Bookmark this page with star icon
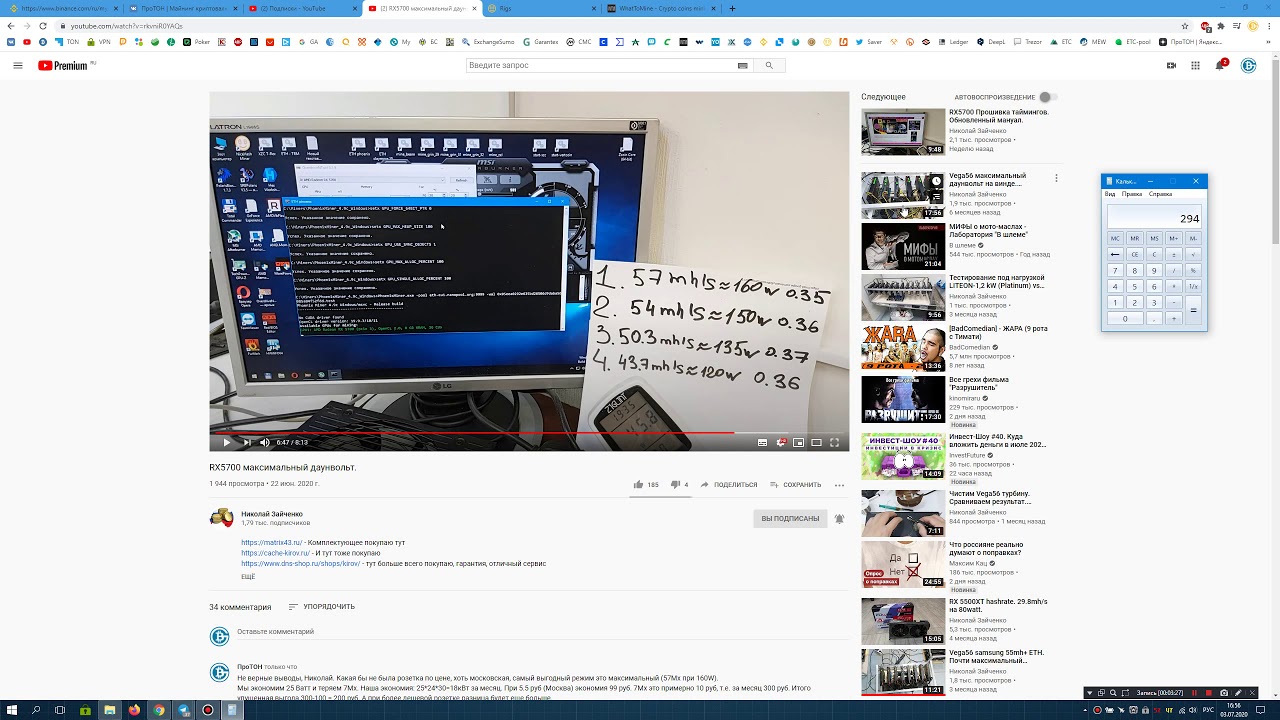 click(1185, 26)
